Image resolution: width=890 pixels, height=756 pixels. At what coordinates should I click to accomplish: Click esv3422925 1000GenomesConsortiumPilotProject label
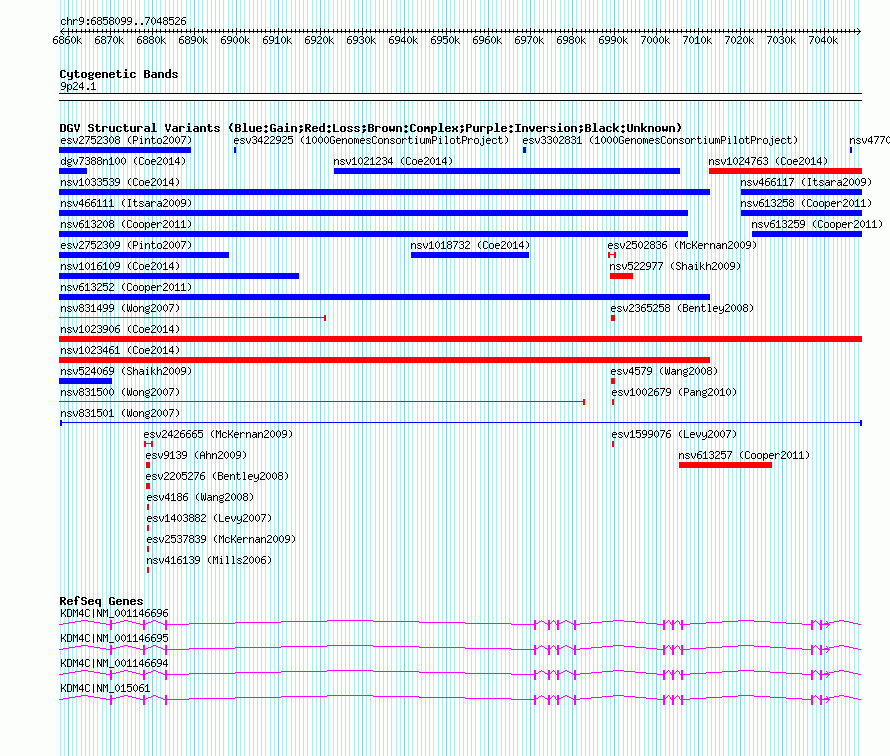[x=371, y=140]
